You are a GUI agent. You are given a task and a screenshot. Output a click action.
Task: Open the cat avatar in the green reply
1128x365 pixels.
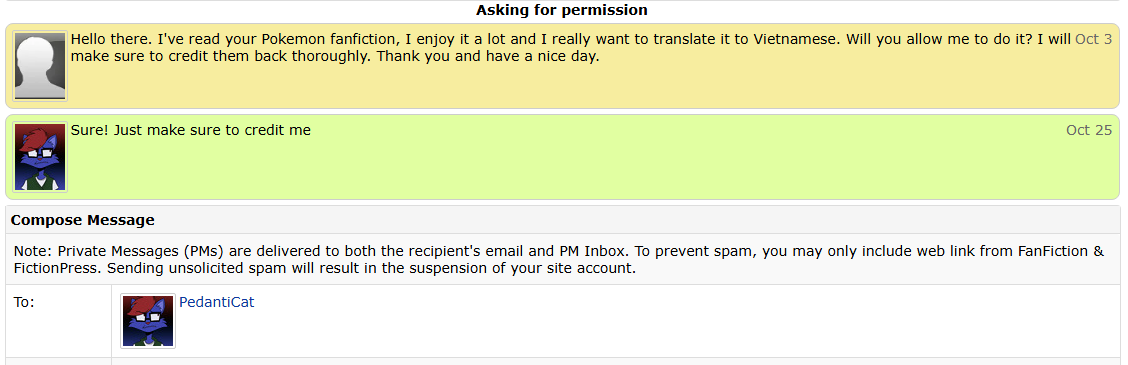click(x=40, y=157)
